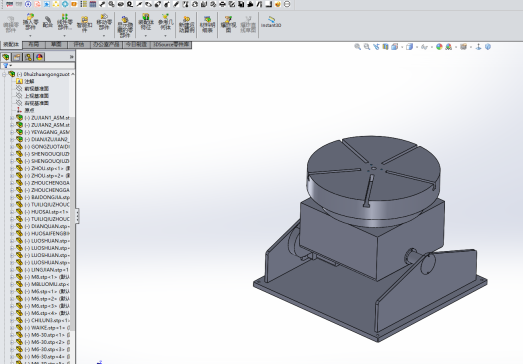Open dropdown arrow under 线性零部件阵列
523x364 pixels.
tap(65, 36)
